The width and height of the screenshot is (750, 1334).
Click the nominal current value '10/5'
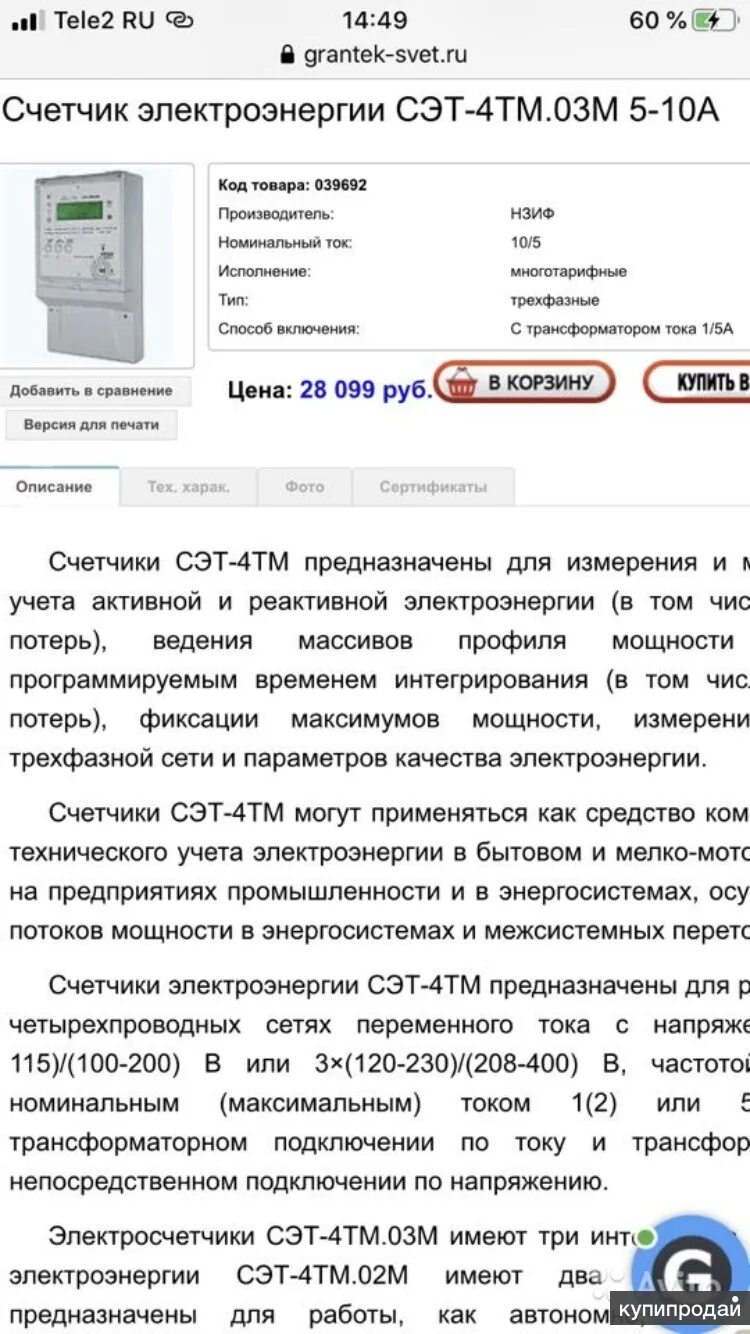click(x=526, y=243)
